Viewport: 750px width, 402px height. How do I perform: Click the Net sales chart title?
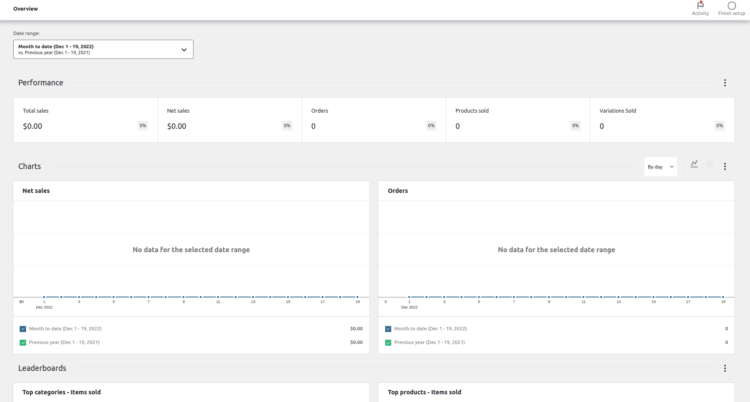coord(36,190)
